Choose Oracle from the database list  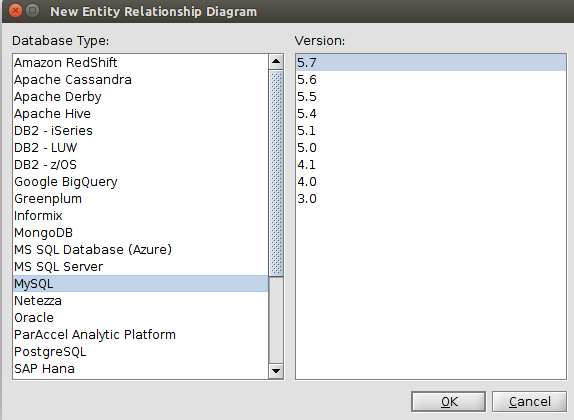[x=141, y=317]
